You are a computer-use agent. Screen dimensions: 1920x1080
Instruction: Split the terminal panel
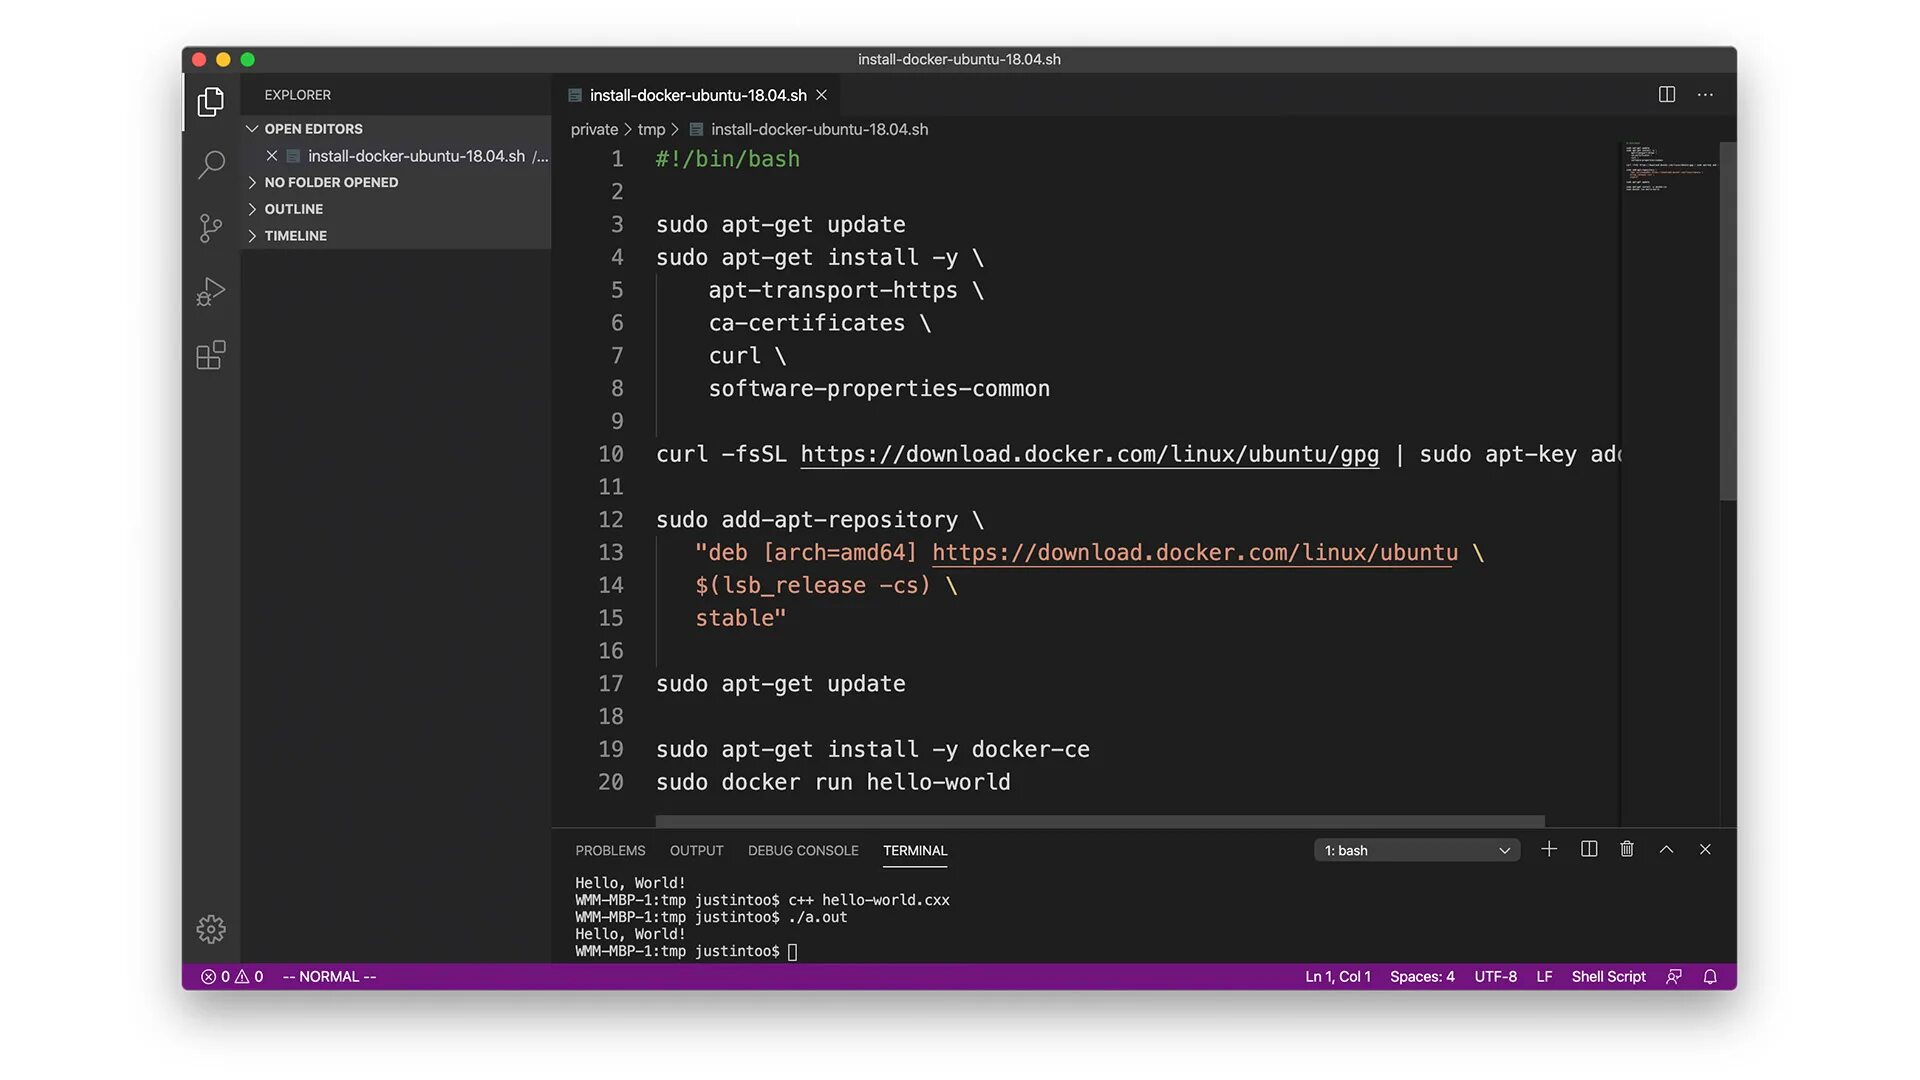(x=1588, y=849)
